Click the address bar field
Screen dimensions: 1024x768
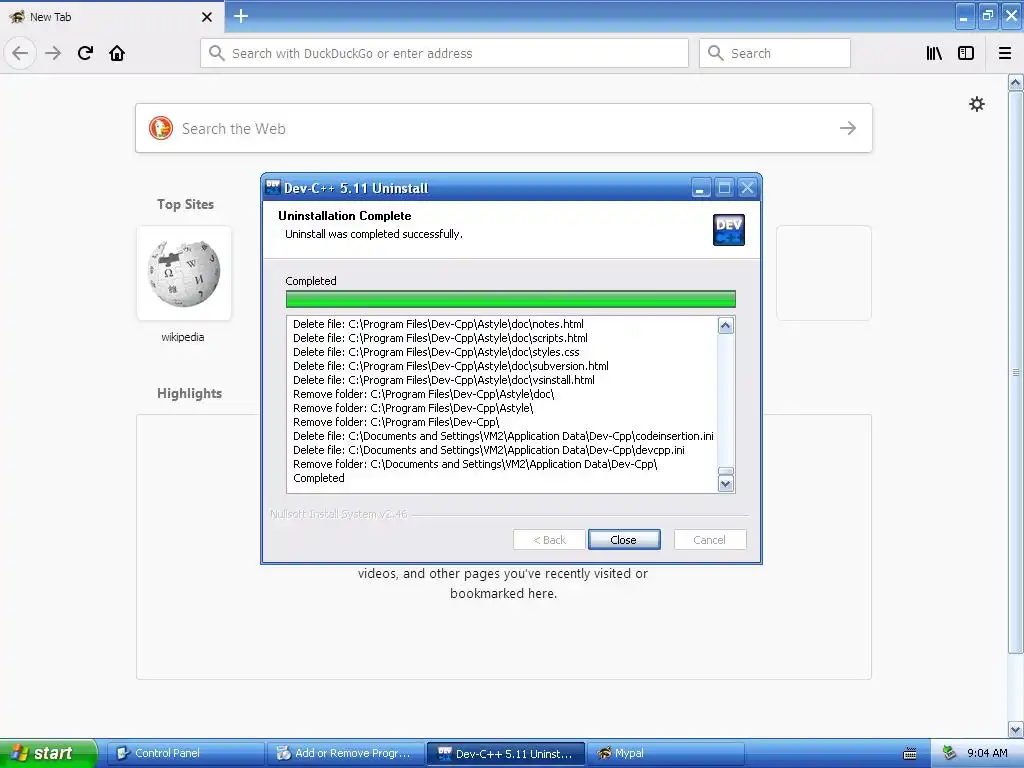pos(444,53)
